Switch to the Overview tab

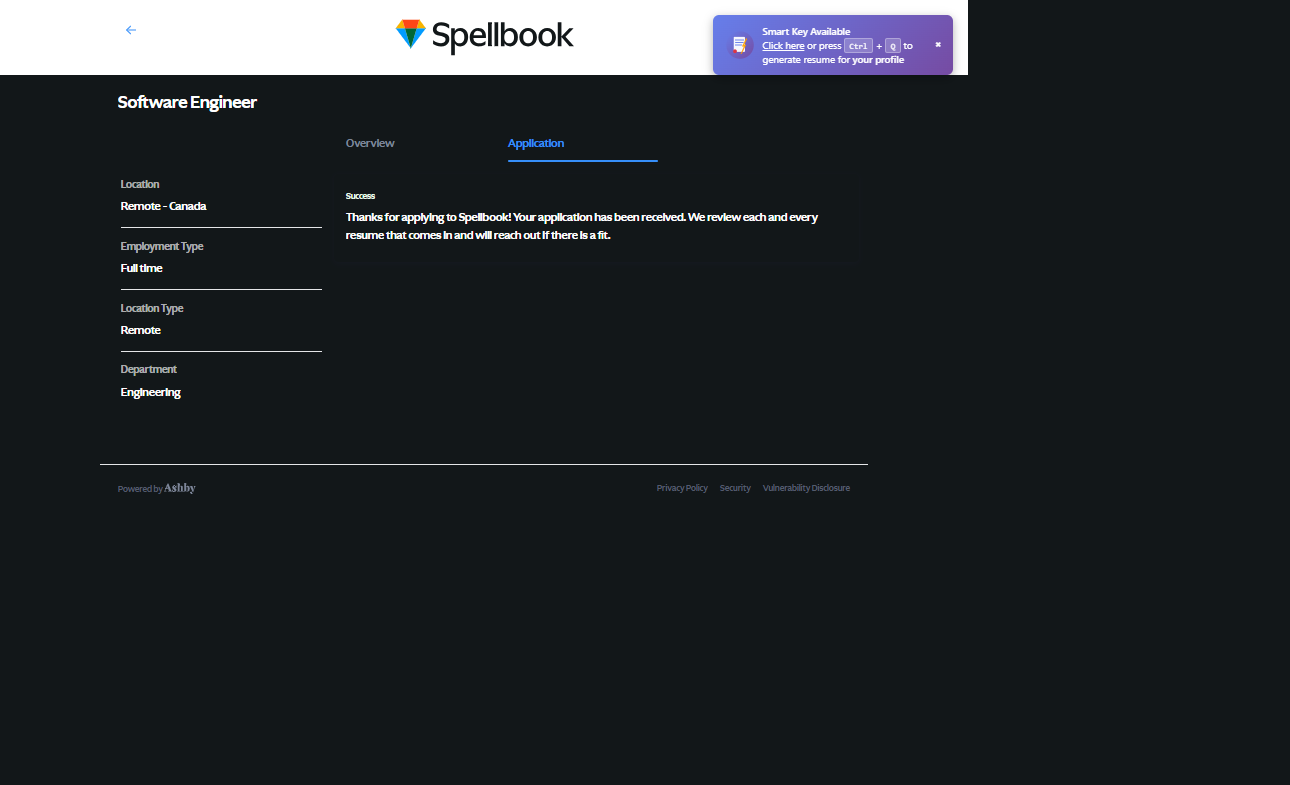370,143
